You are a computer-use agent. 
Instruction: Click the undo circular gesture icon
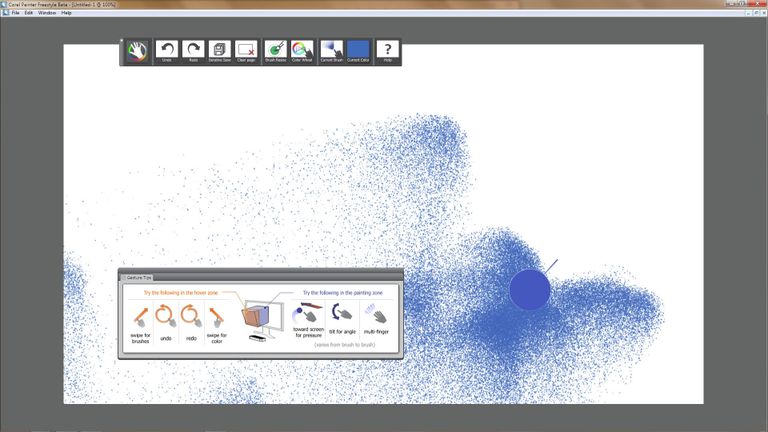(x=166, y=316)
